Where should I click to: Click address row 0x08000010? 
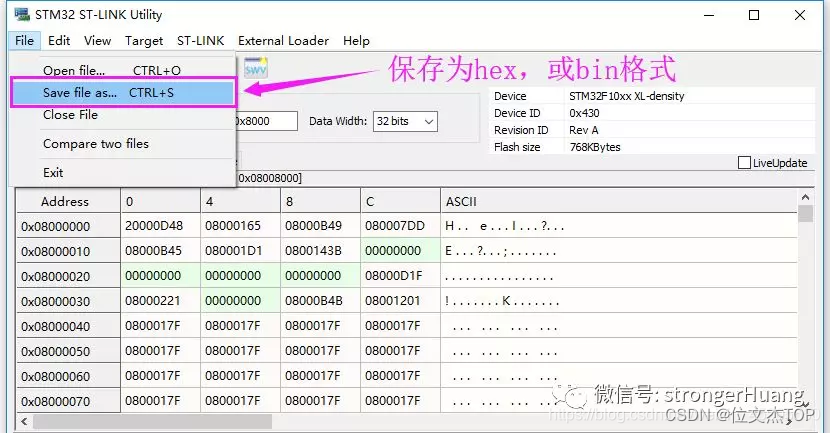pos(68,251)
